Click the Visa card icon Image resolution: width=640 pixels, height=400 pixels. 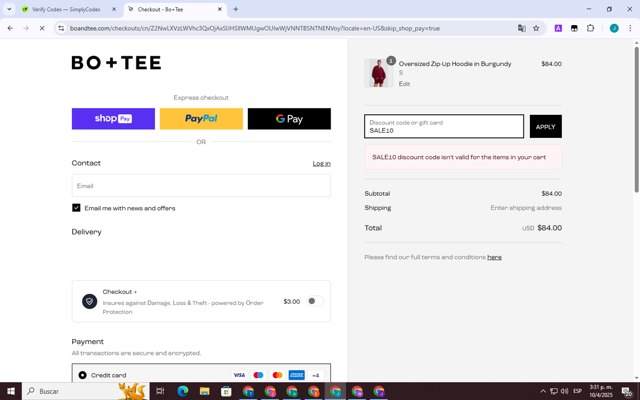239,375
